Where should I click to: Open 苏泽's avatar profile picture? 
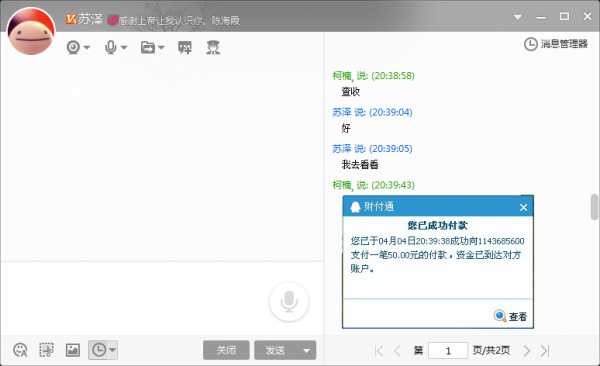31,32
